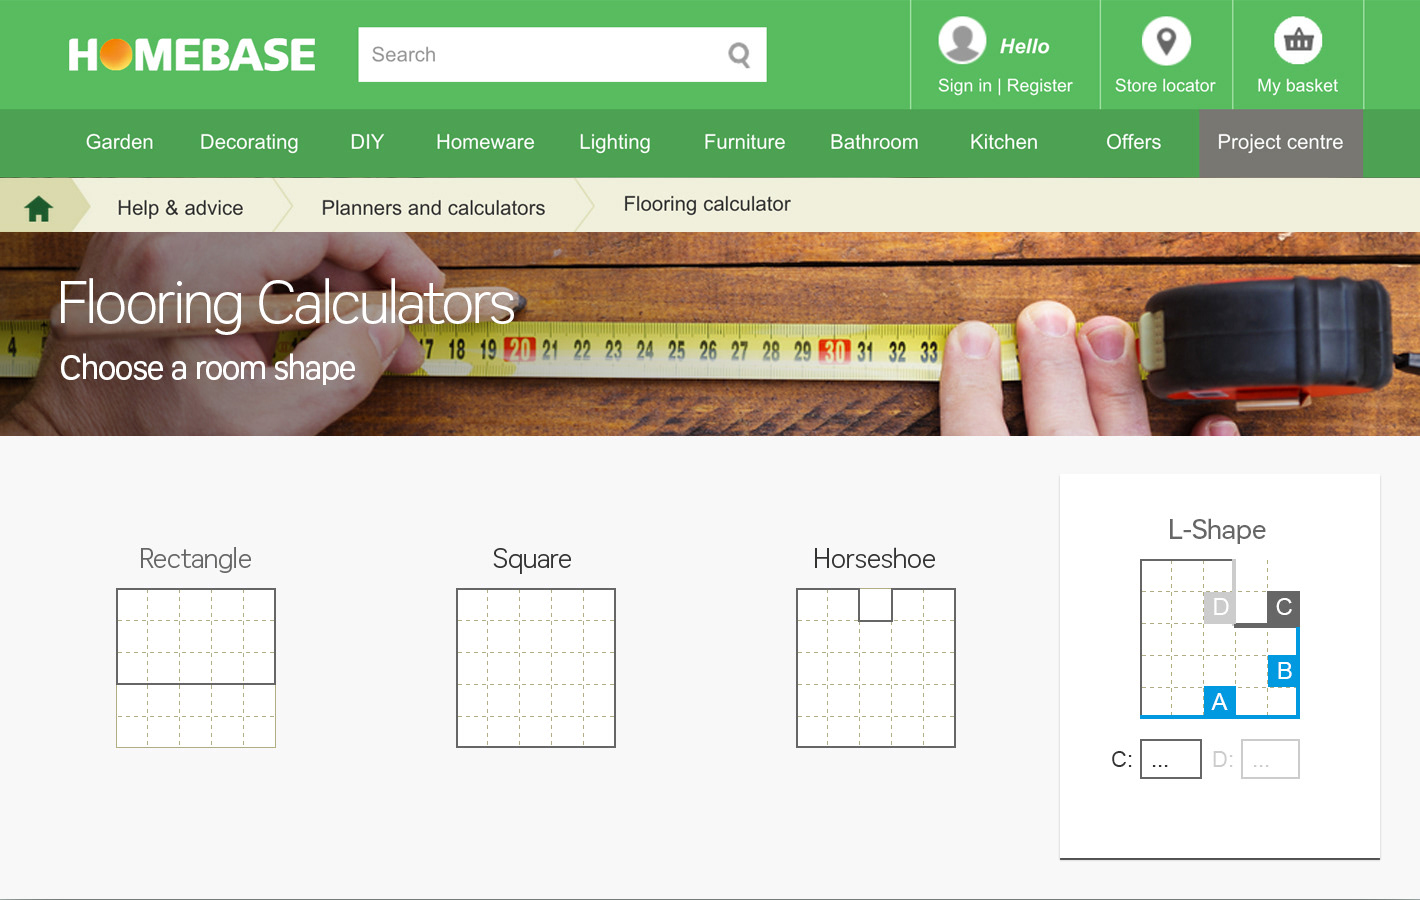
Task: Click the Homebase logo
Action: click(x=192, y=55)
